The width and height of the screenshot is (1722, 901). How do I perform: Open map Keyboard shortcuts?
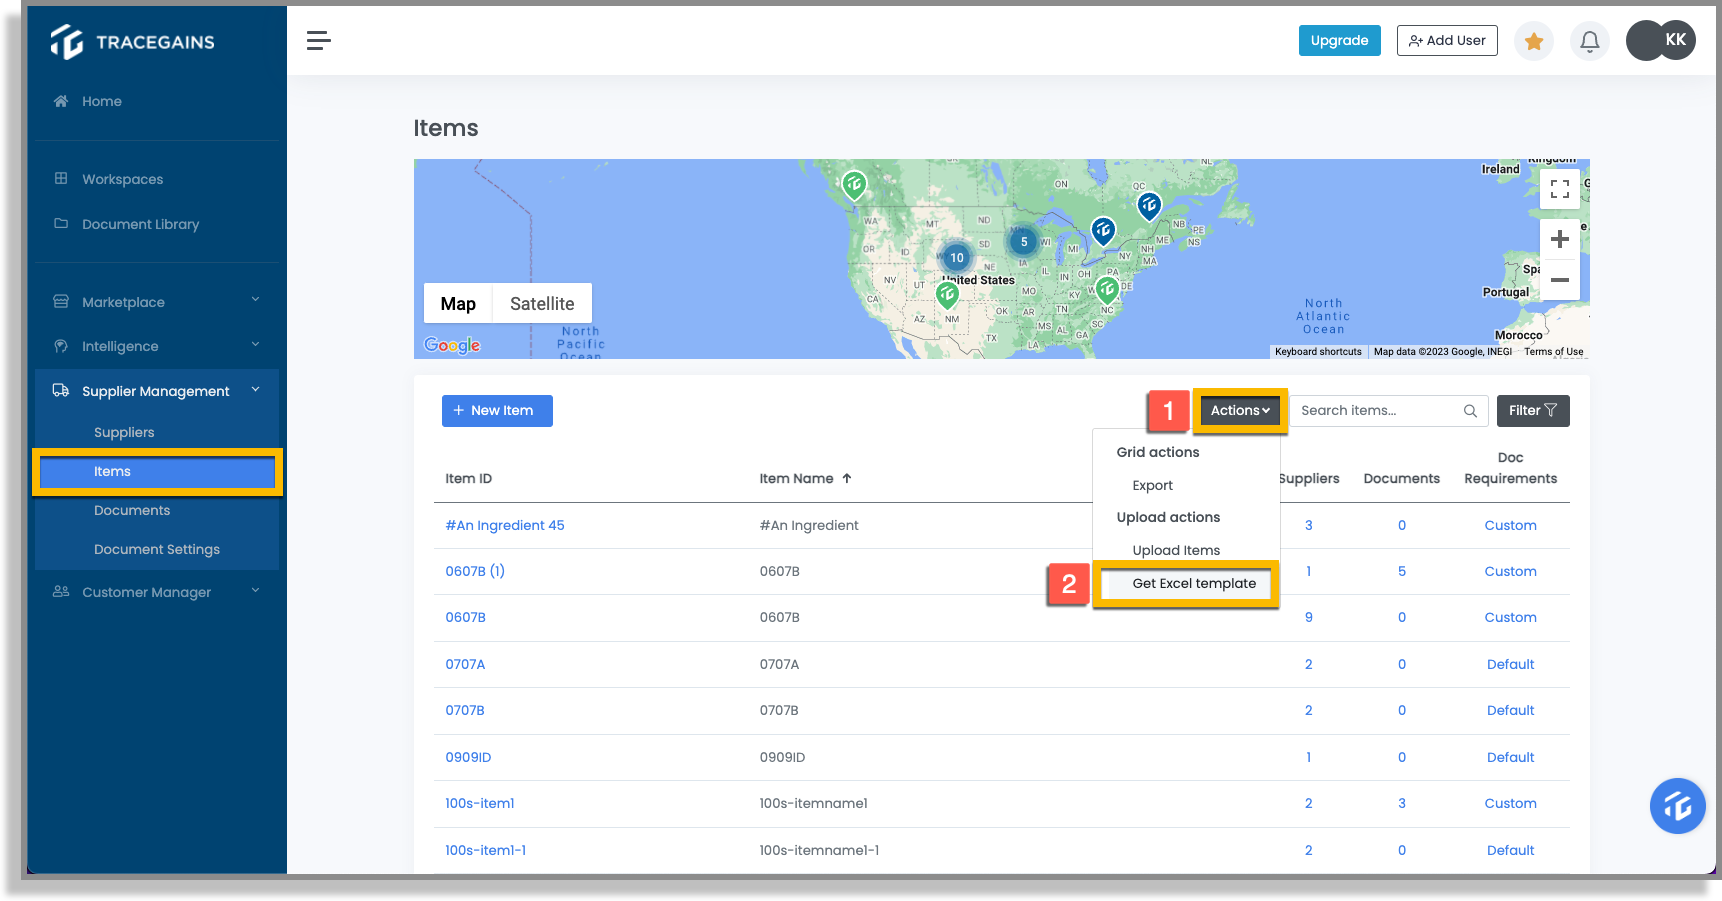[1318, 352]
